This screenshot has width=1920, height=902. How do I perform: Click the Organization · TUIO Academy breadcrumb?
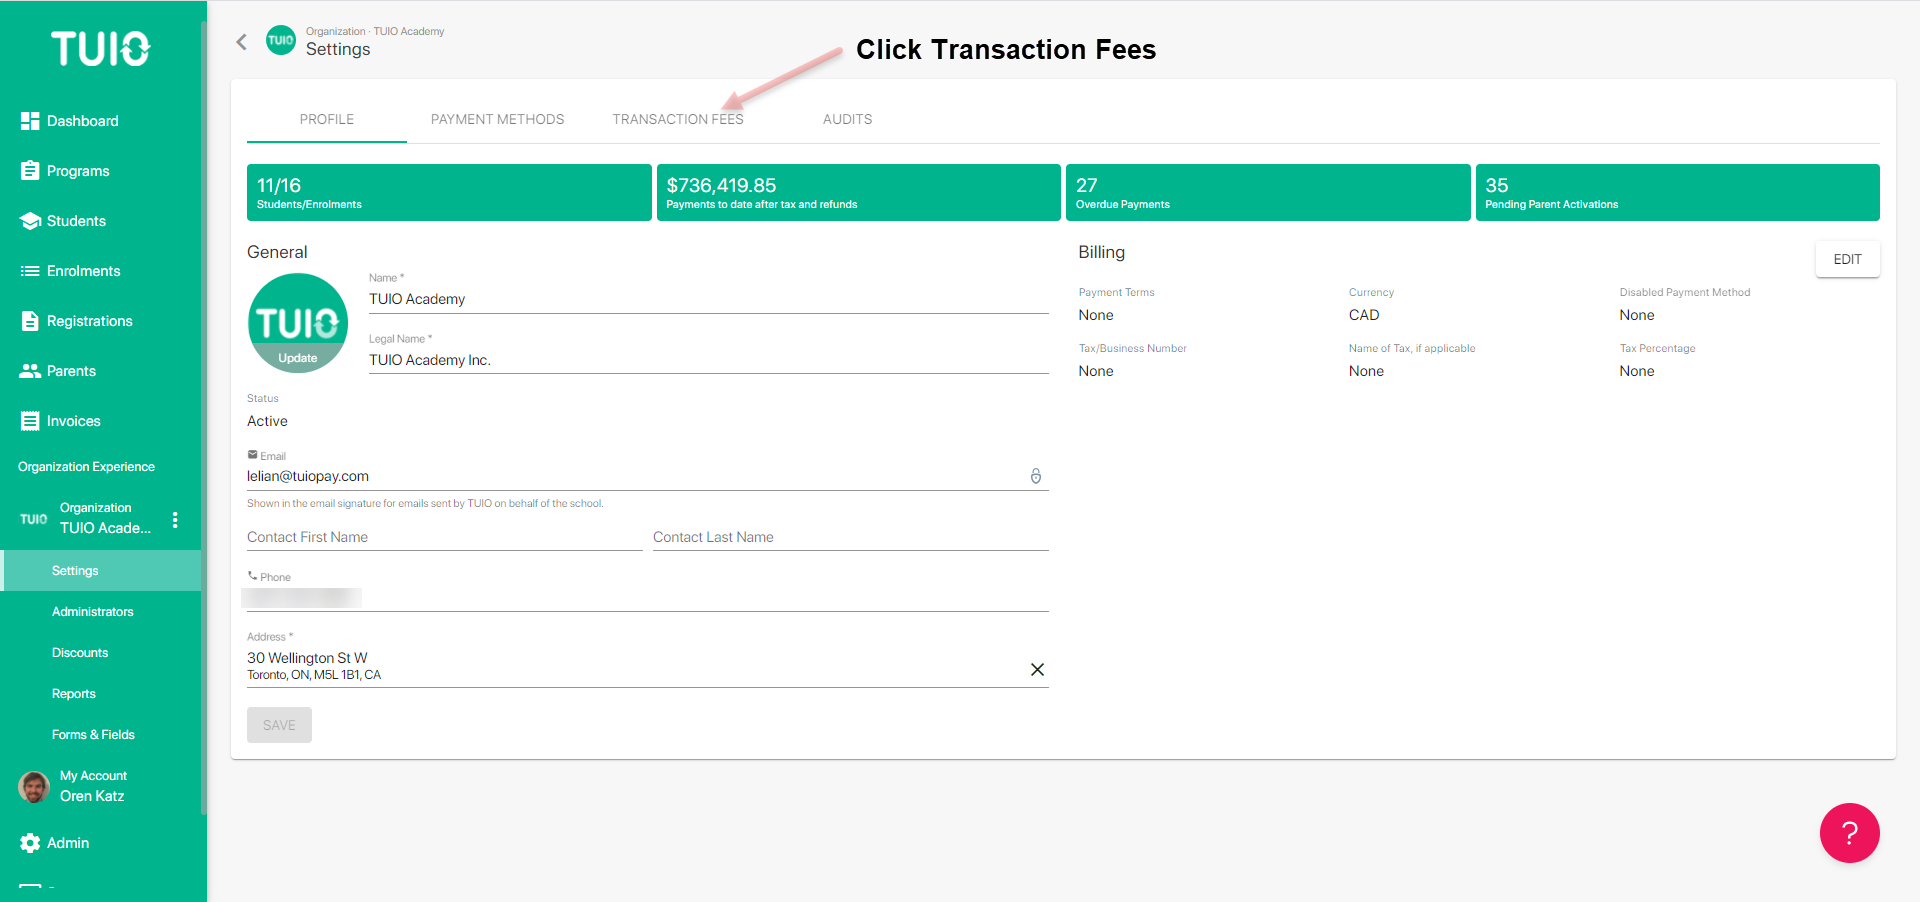pyautogui.click(x=375, y=31)
